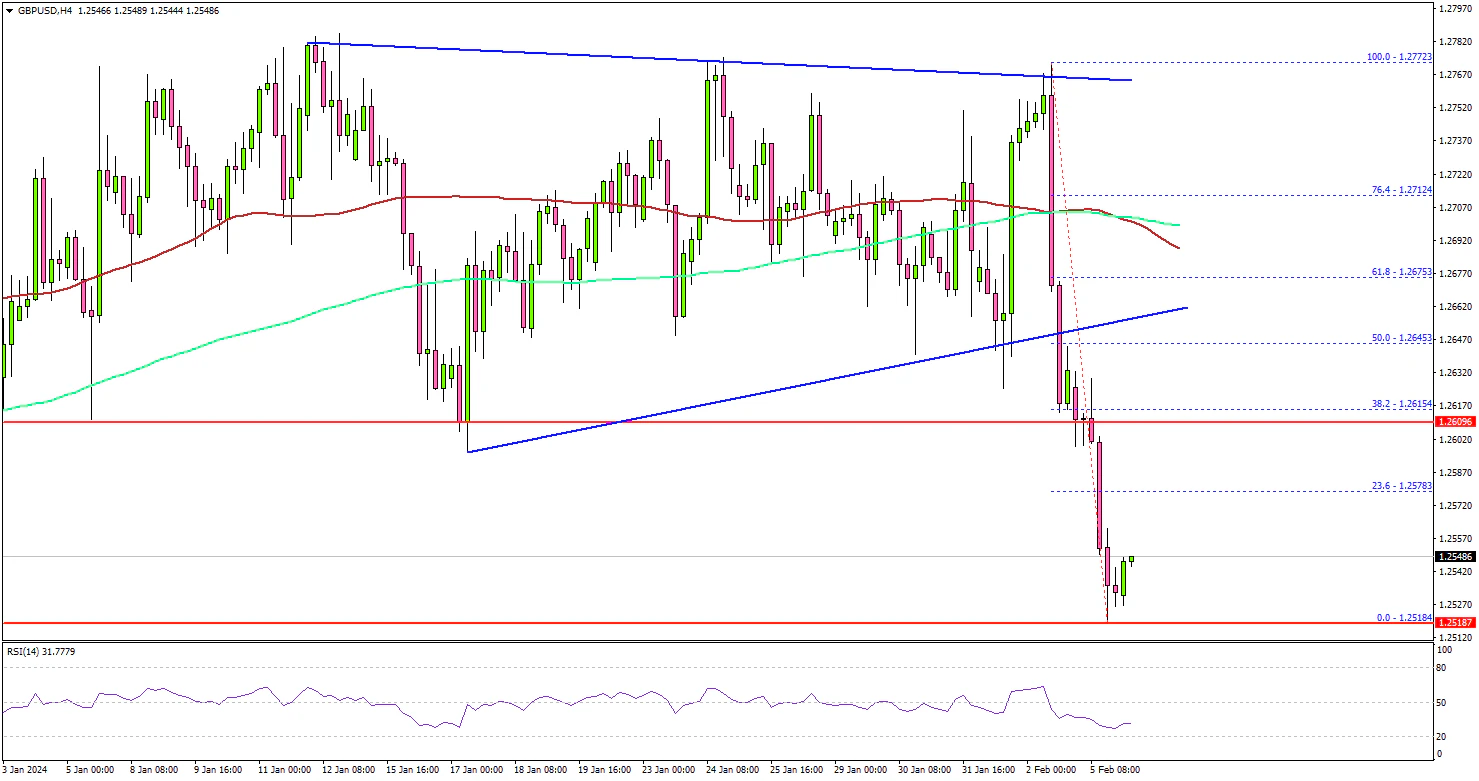Select the Fibonacci 61.8 - 1.26753 label
The image size is (1479, 781).
(x=1402, y=272)
